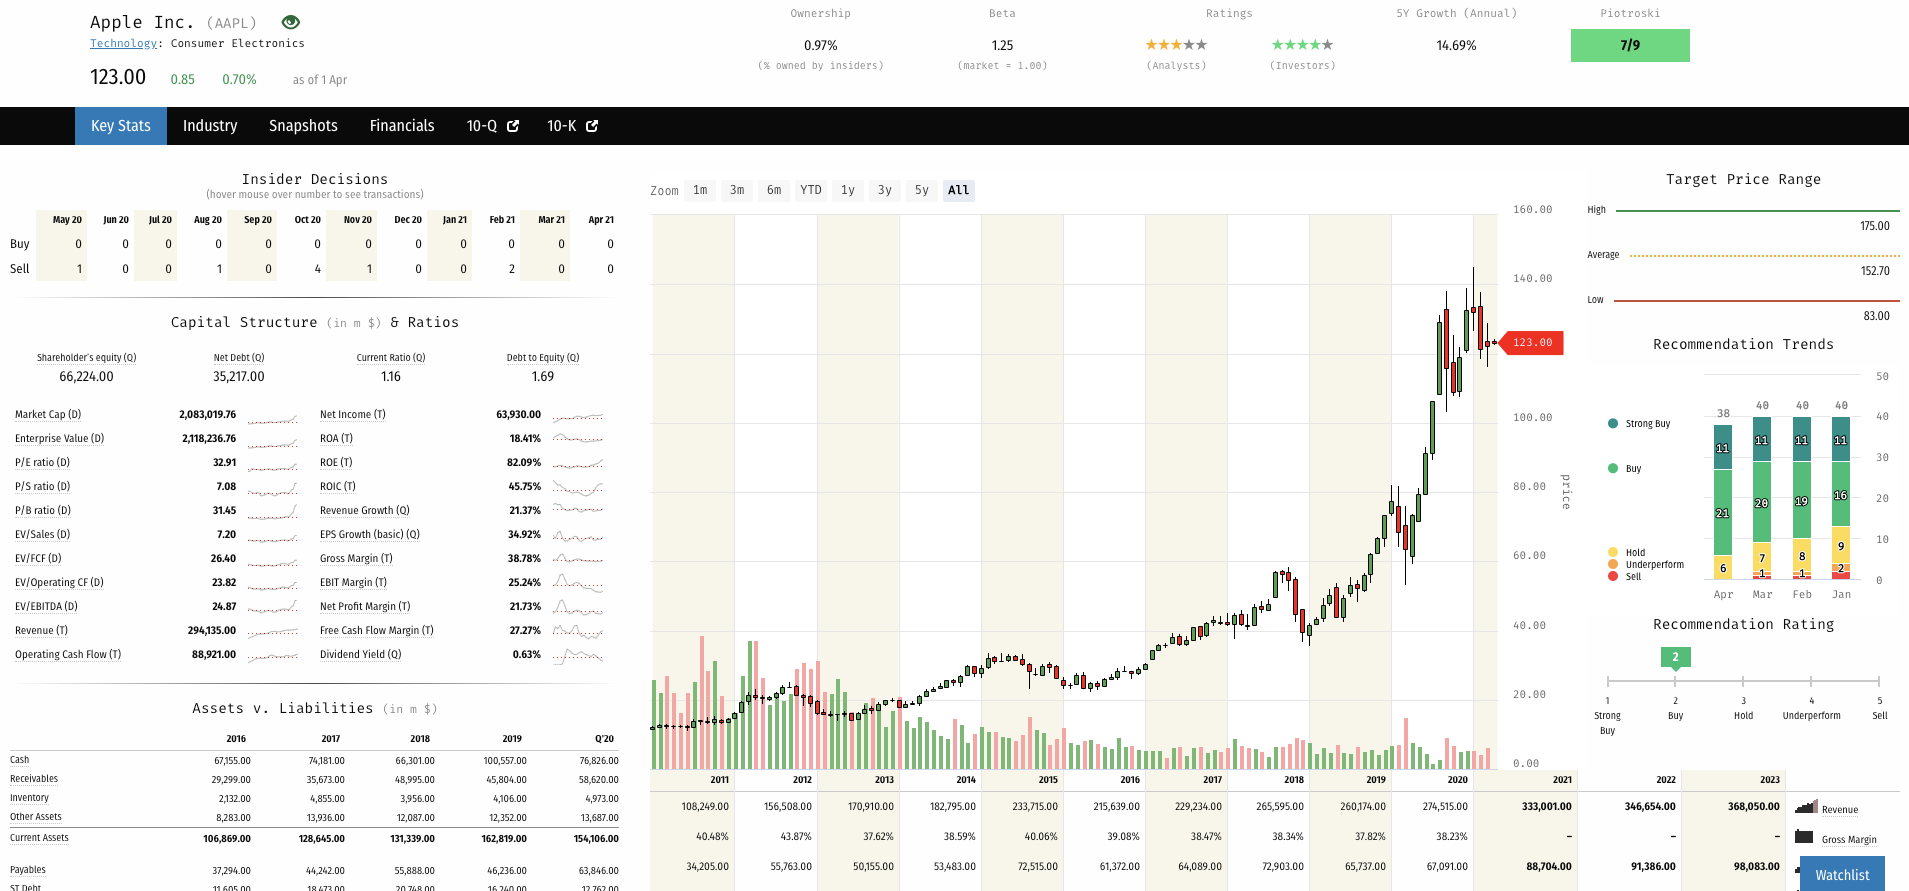The width and height of the screenshot is (1909, 891).
Task: Click the ROE (T) label
Action: 336,463
